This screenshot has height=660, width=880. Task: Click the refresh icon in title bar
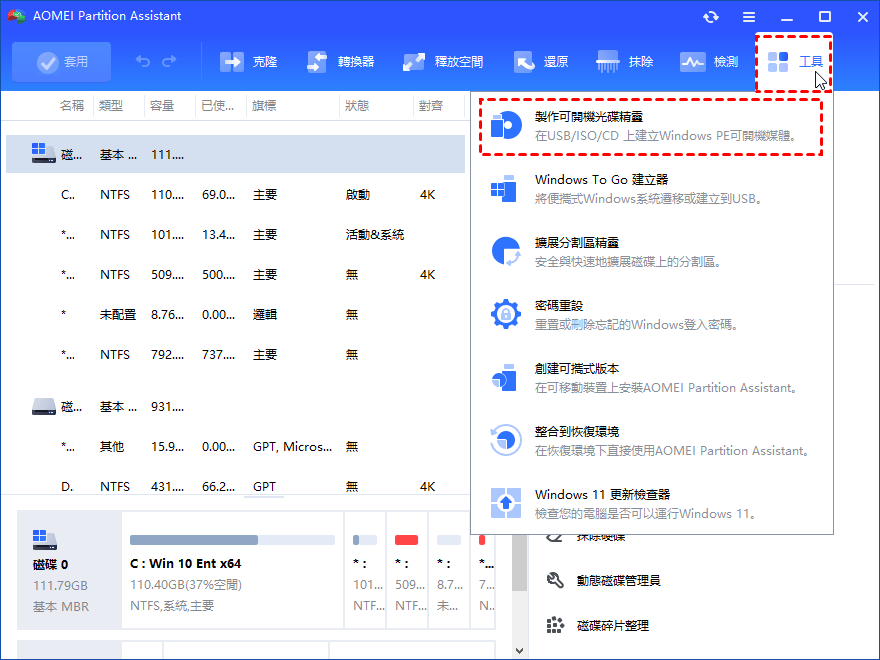click(711, 17)
